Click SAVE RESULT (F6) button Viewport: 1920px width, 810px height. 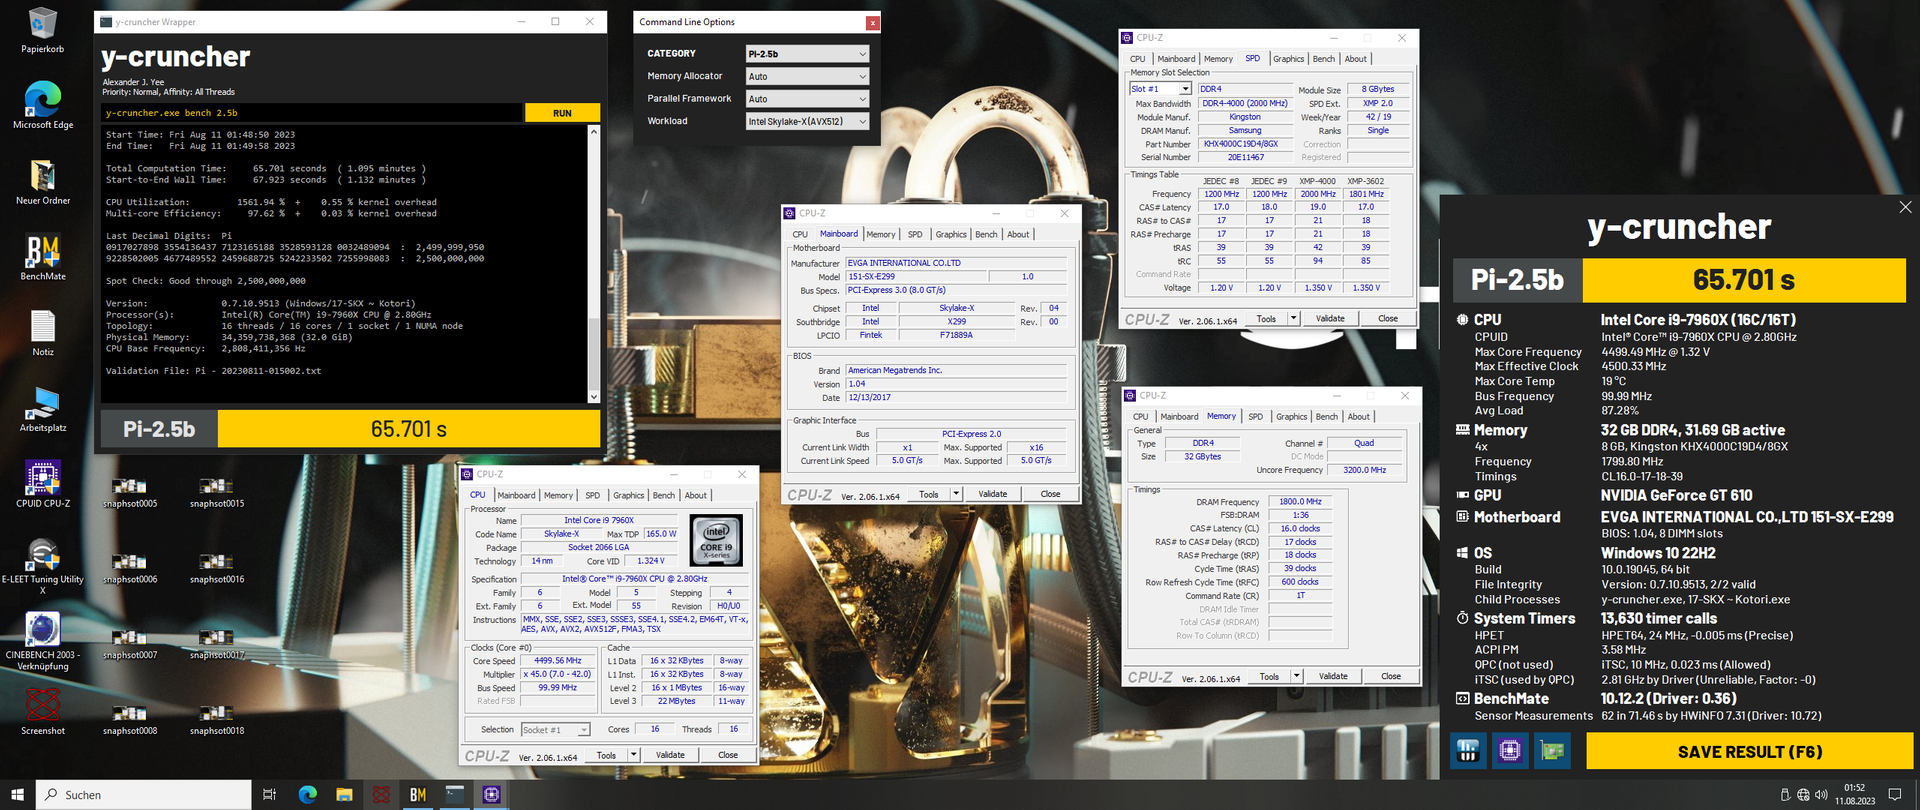(x=1749, y=751)
